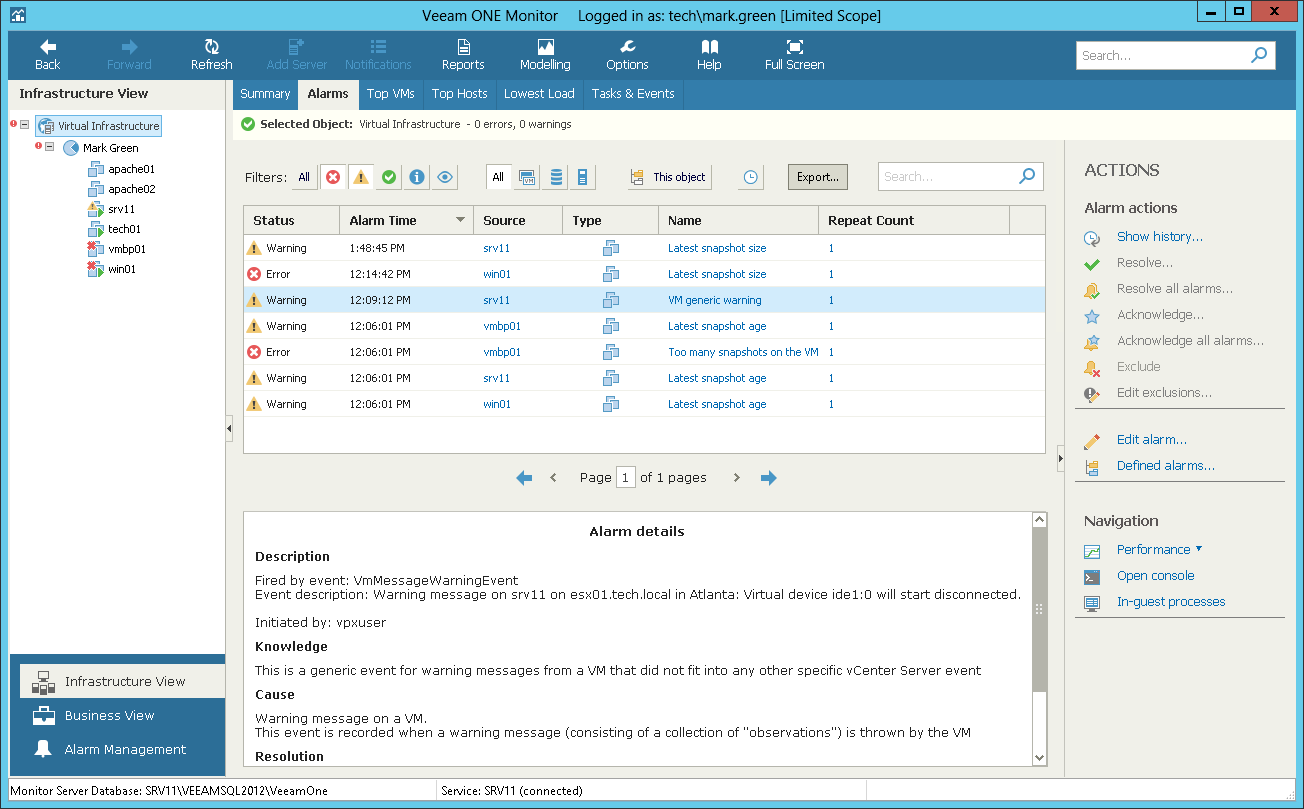Select tech01 in the tree
The height and width of the screenshot is (809, 1304).
click(x=124, y=229)
